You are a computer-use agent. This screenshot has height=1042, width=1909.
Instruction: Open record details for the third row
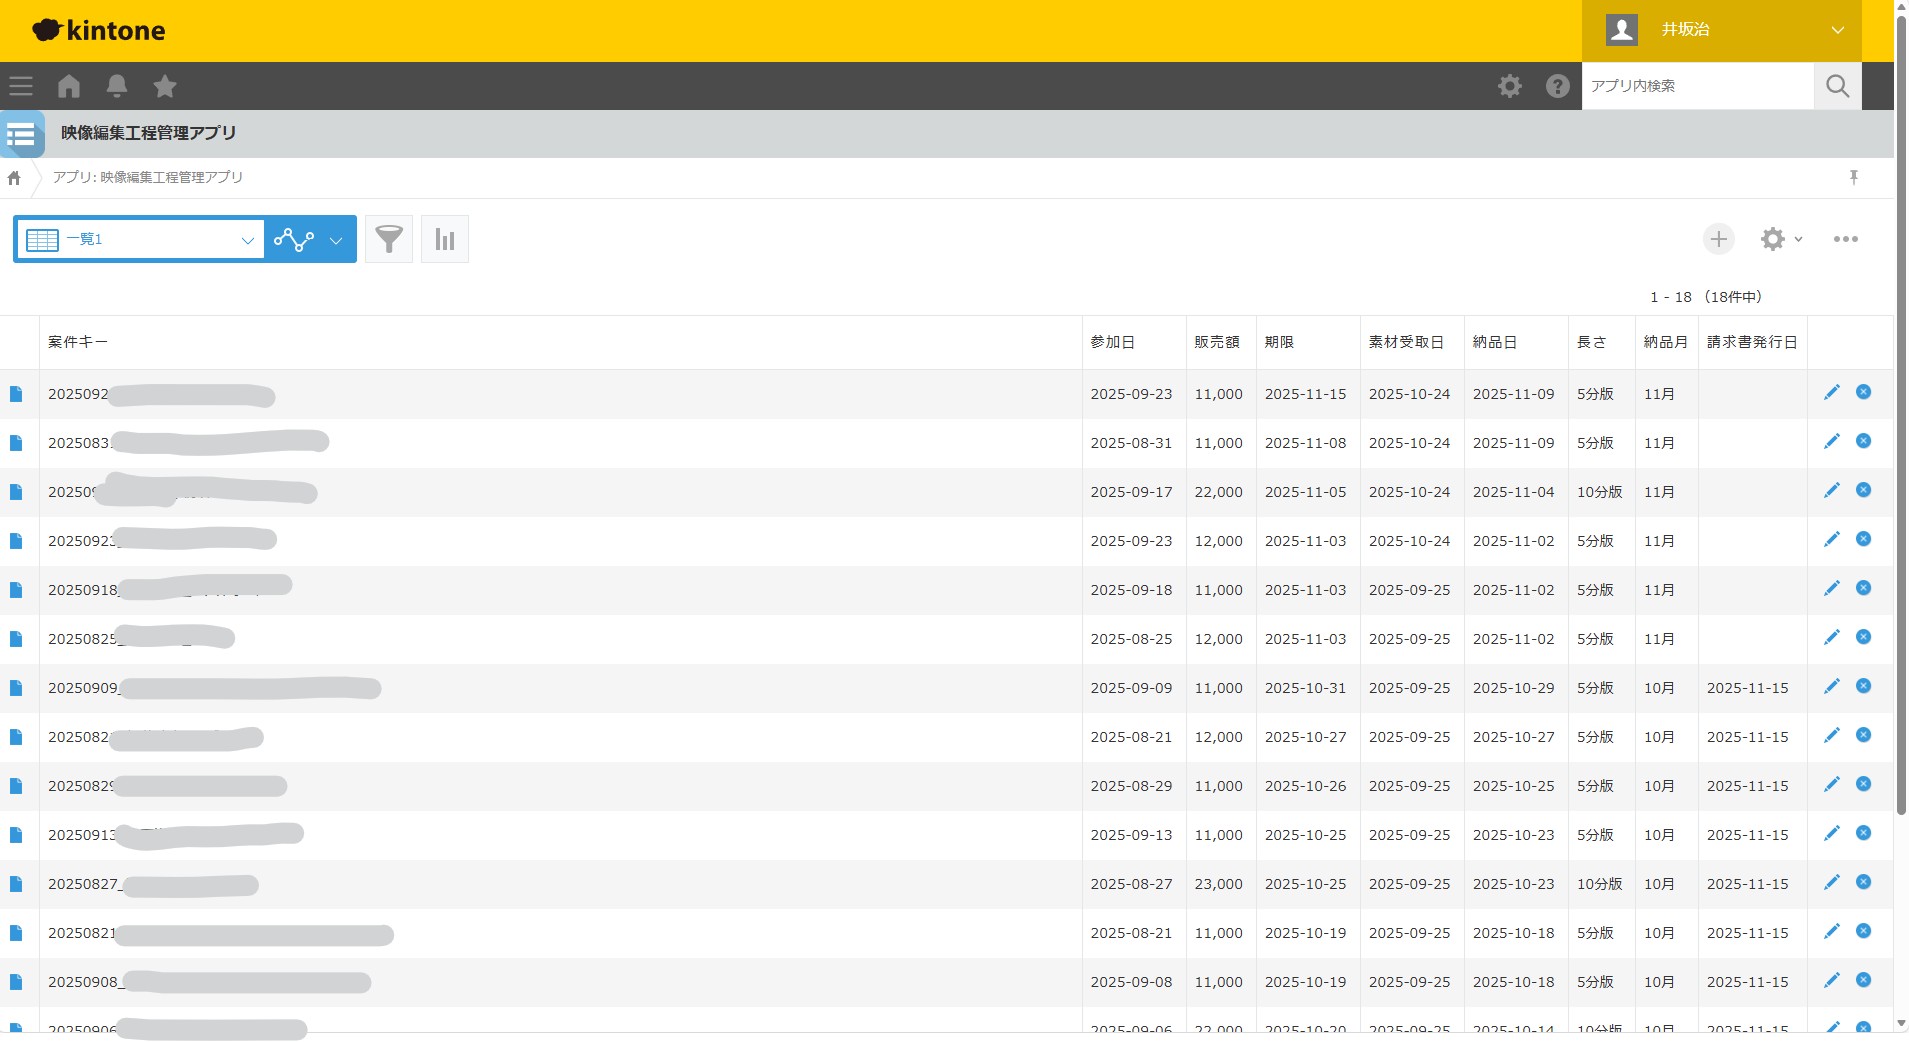click(x=16, y=492)
